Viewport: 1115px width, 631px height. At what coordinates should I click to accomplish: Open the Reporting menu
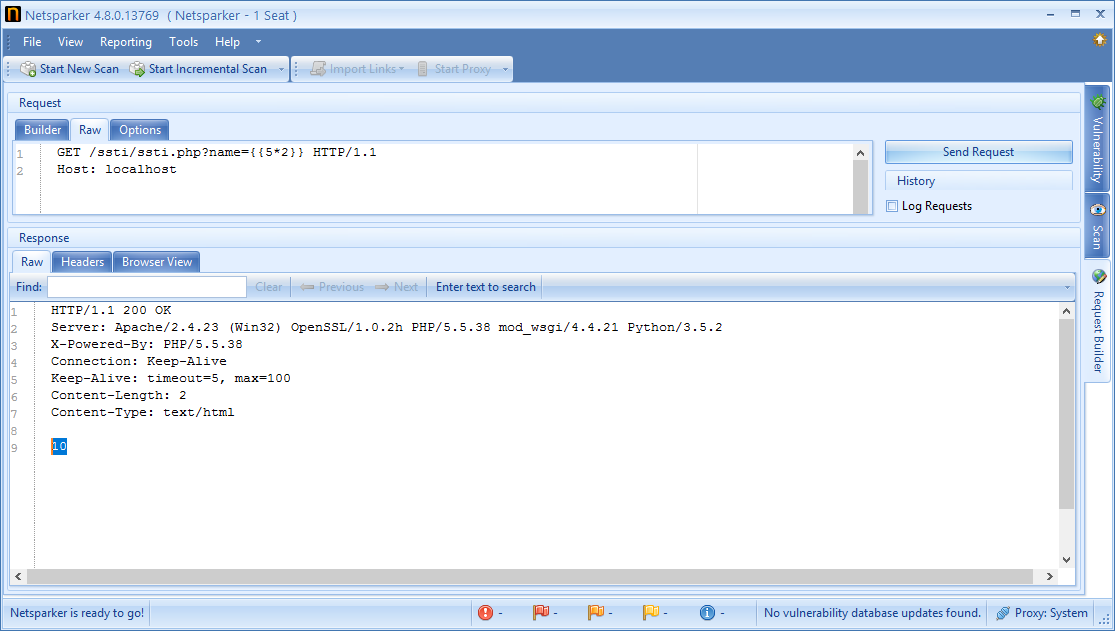pos(125,41)
